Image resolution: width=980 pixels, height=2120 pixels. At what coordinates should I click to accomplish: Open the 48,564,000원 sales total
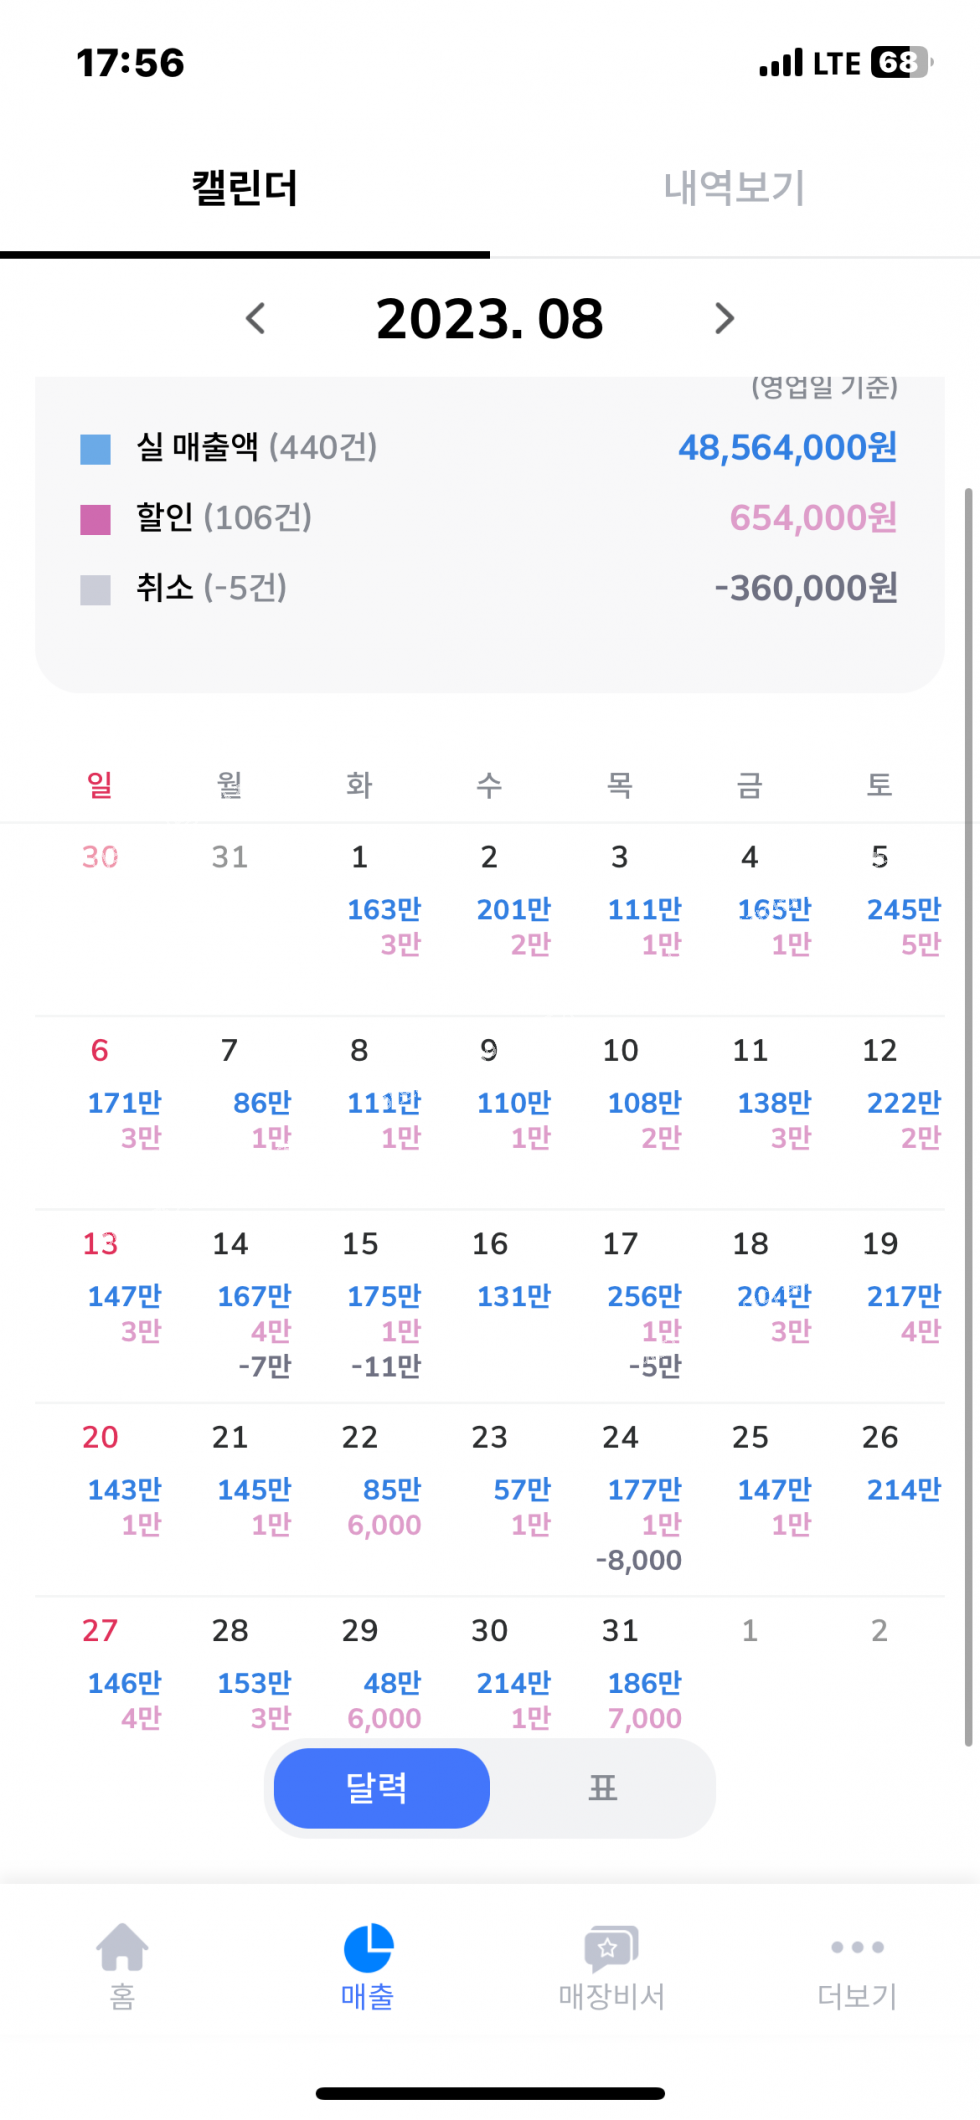pyautogui.click(x=787, y=448)
